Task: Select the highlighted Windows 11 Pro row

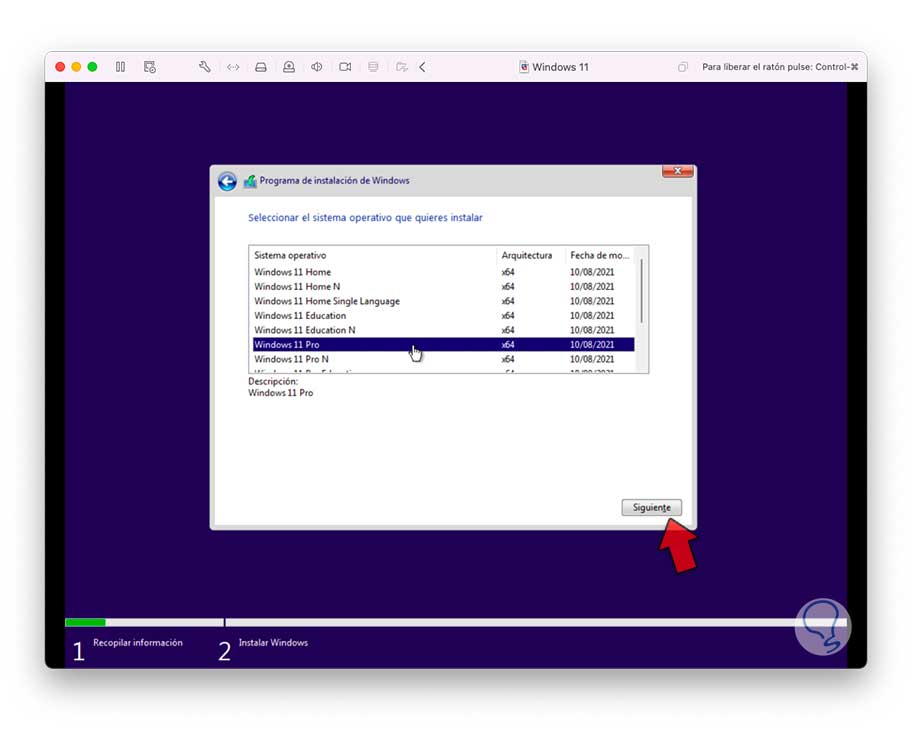Action: [x=443, y=344]
